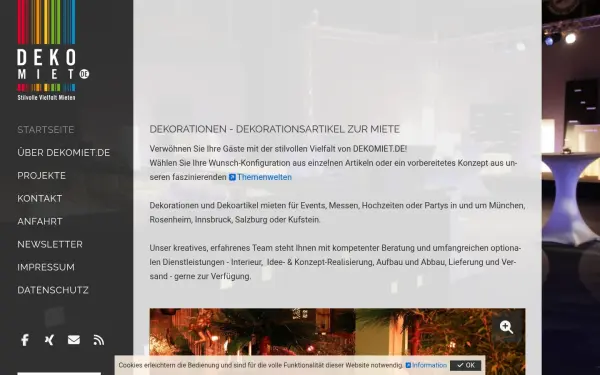Click the decorated venue photo thumbnail
The image size is (600, 375).
coord(337,341)
